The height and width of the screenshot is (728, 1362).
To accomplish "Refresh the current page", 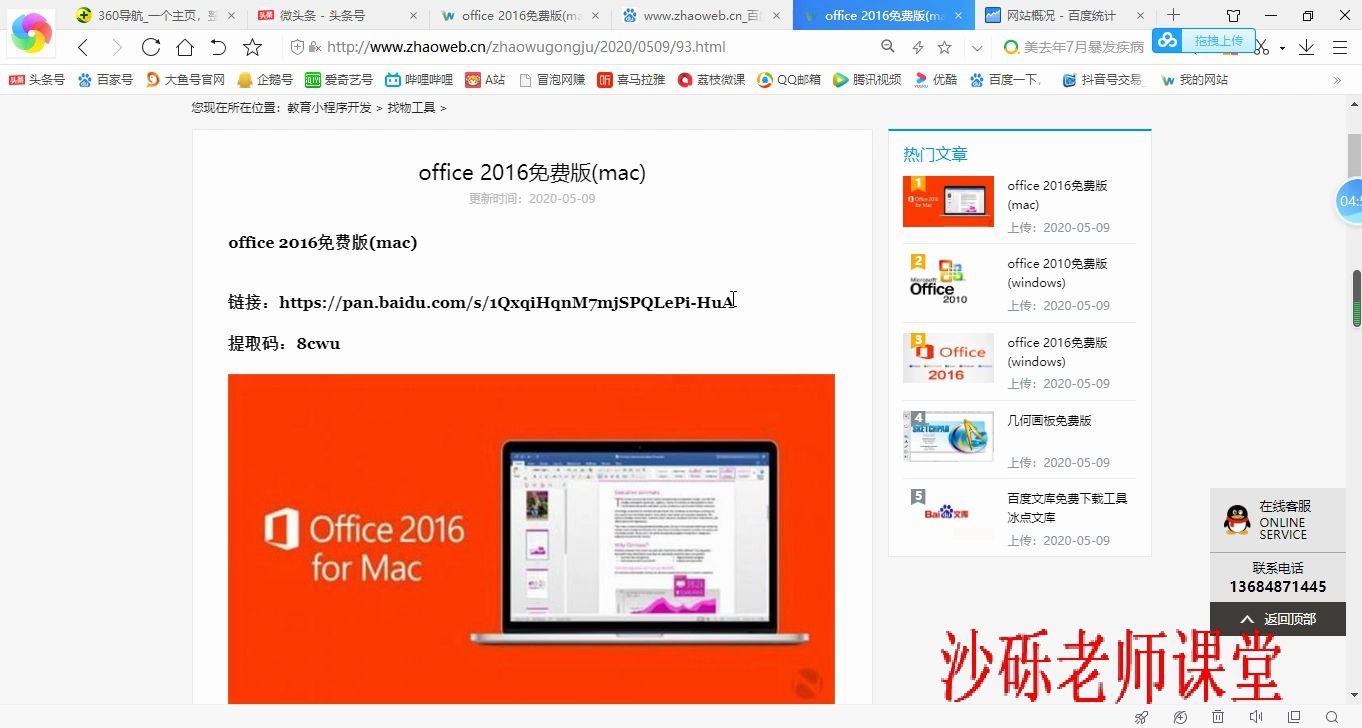I will (x=150, y=46).
